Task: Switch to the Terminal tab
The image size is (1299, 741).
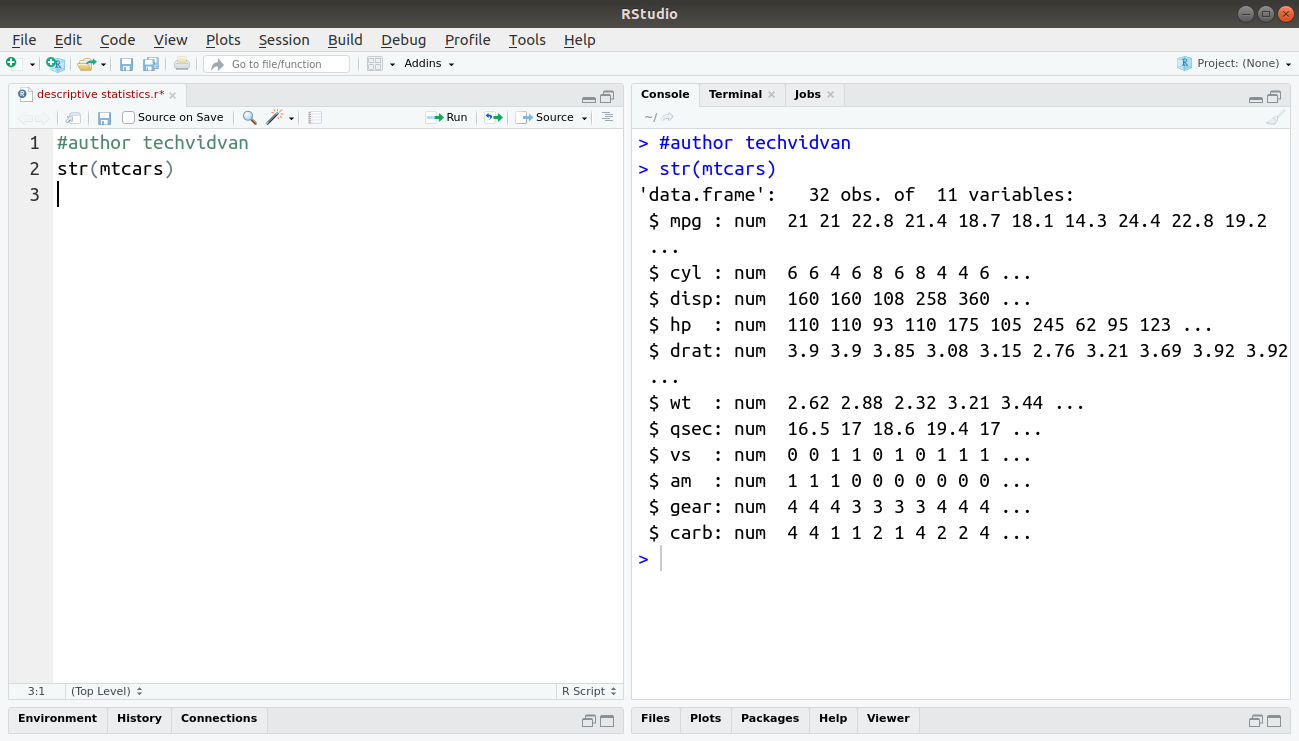Action: click(x=735, y=94)
